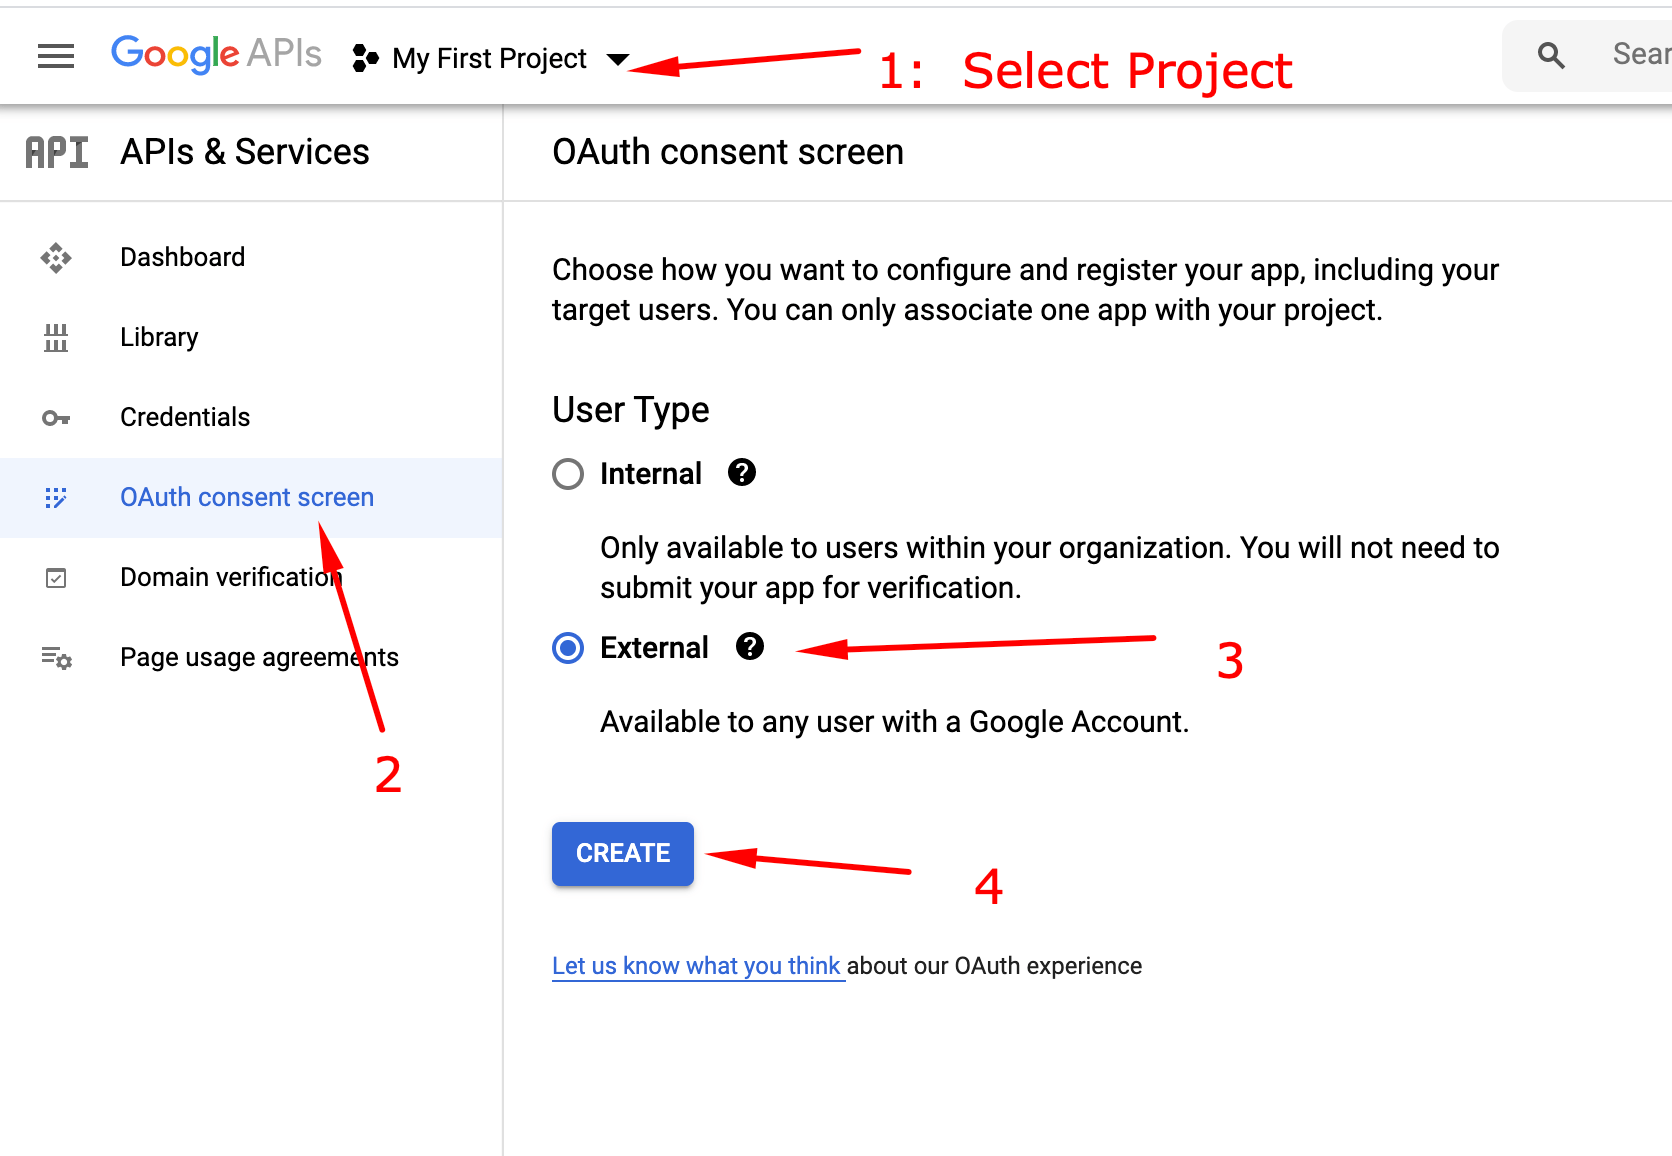This screenshot has height=1156, width=1672.
Task: Click the search magnifier icon
Action: tap(1551, 56)
